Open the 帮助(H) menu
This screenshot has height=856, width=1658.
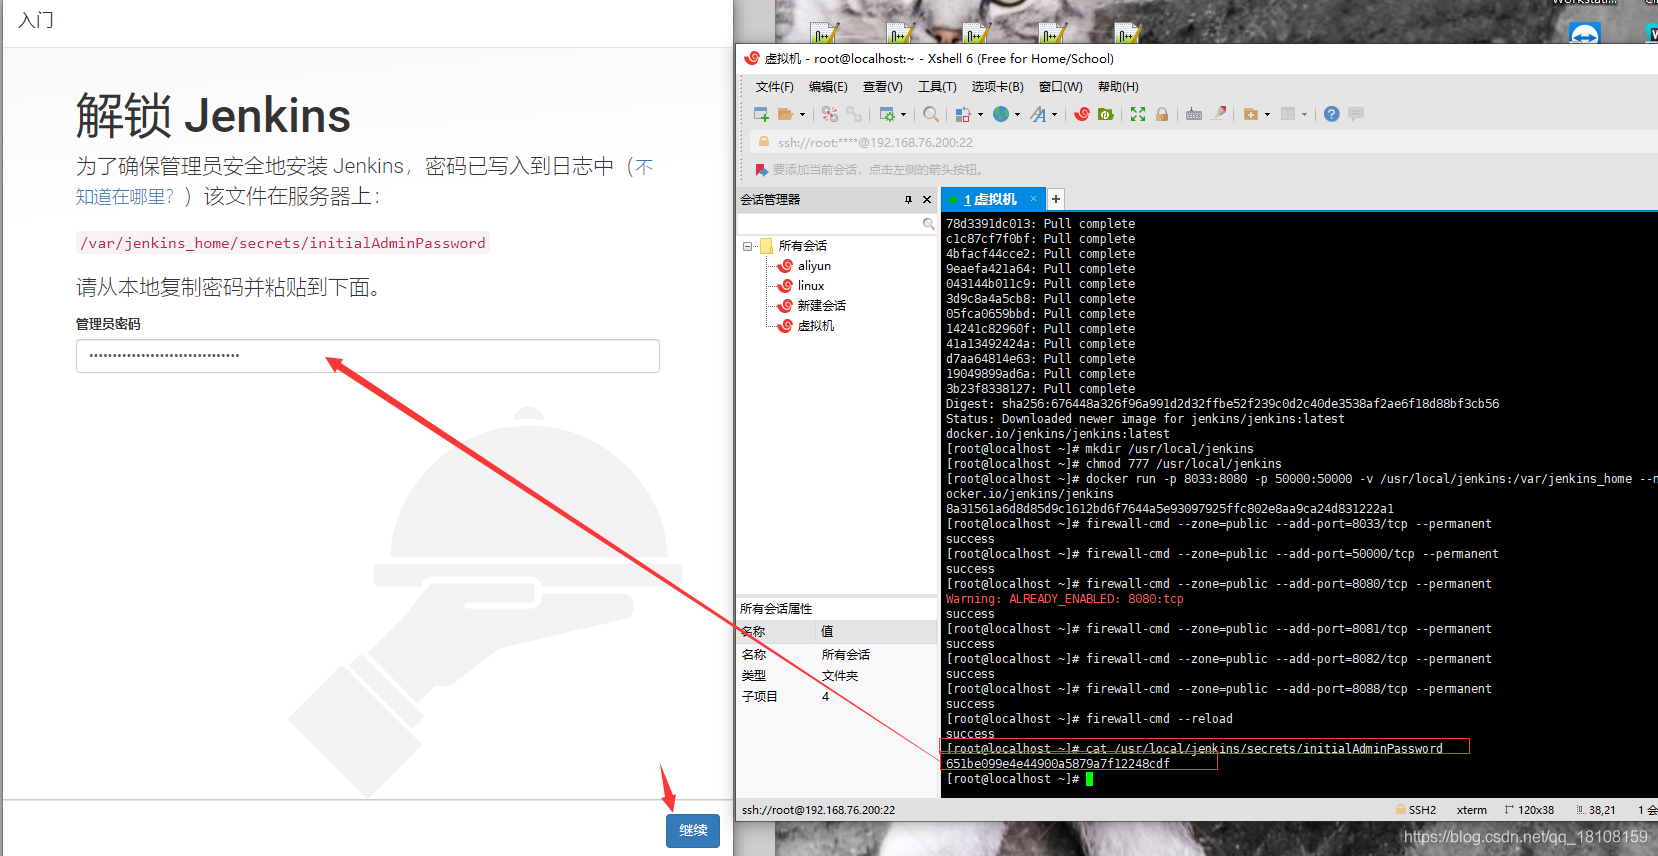click(1118, 87)
